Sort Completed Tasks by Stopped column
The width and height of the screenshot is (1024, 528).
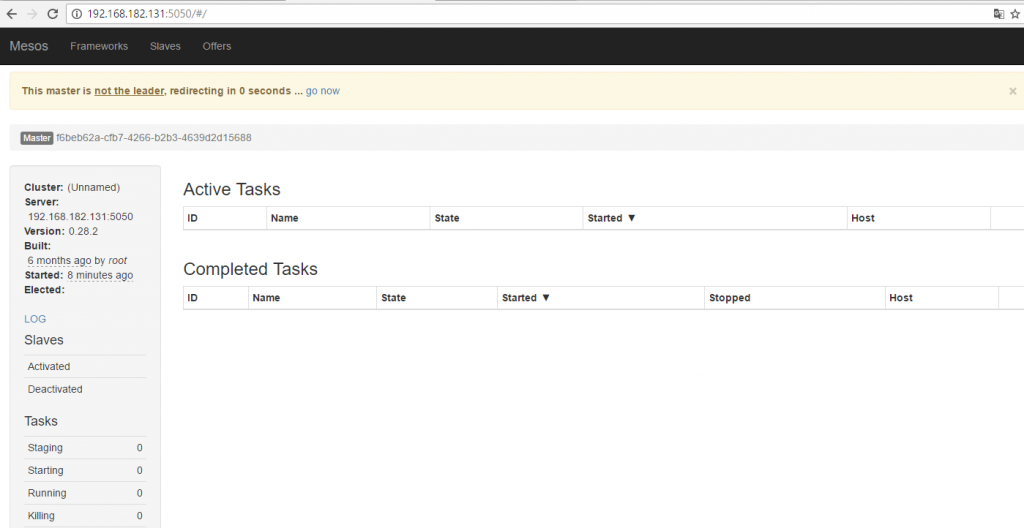795,298
